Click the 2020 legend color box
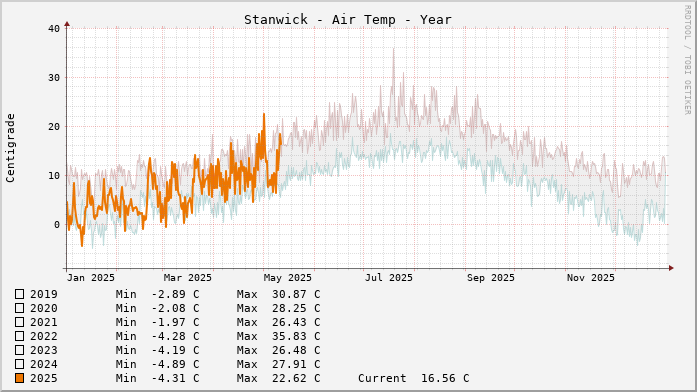The image size is (697, 392). pyautogui.click(x=20, y=308)
